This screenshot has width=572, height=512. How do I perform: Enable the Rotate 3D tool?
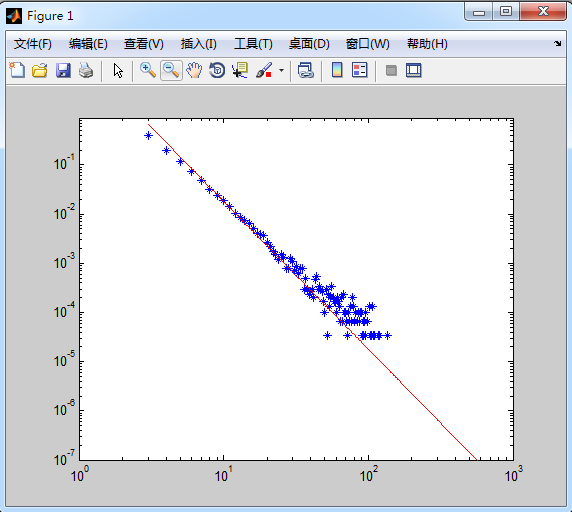[217, 70]
